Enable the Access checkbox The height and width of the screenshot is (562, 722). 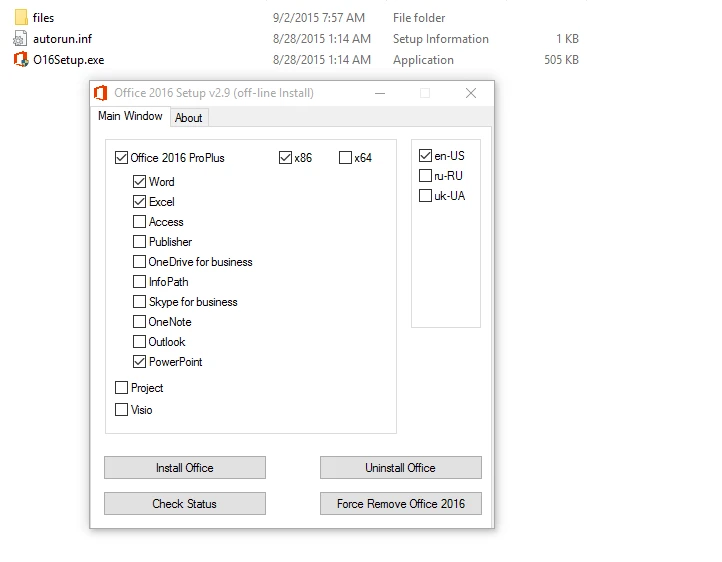click(139, 222)
